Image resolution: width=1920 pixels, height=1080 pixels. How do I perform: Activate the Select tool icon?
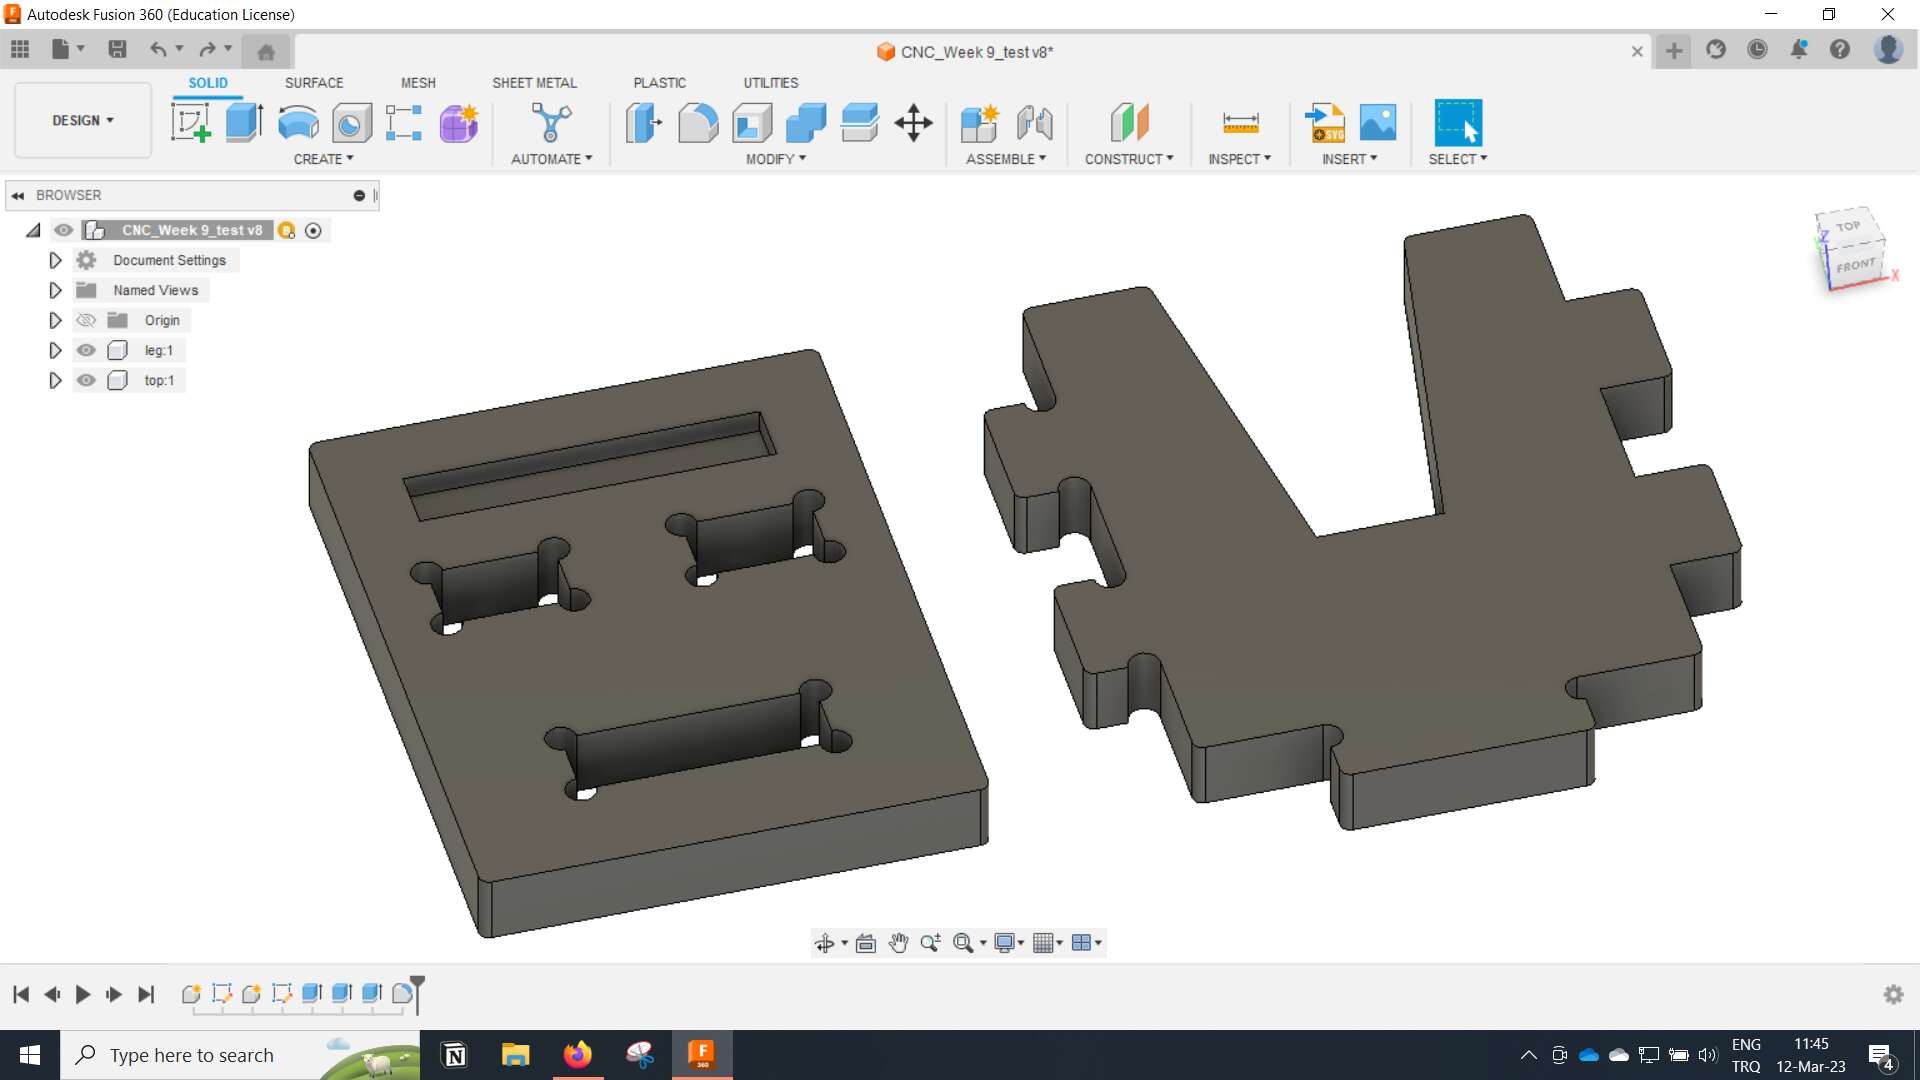click(1458, 123)
